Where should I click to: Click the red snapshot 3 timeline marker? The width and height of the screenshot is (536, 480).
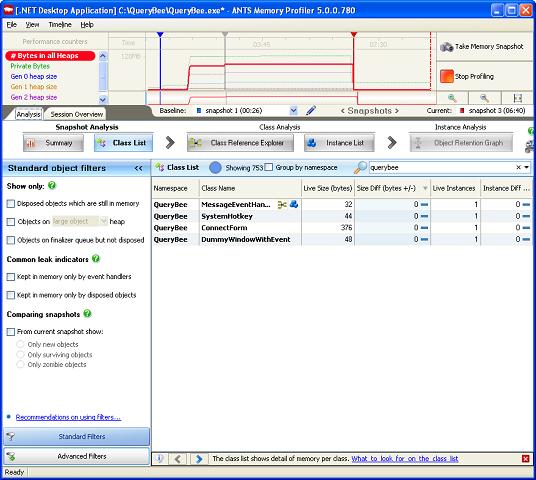click(354, 35)
